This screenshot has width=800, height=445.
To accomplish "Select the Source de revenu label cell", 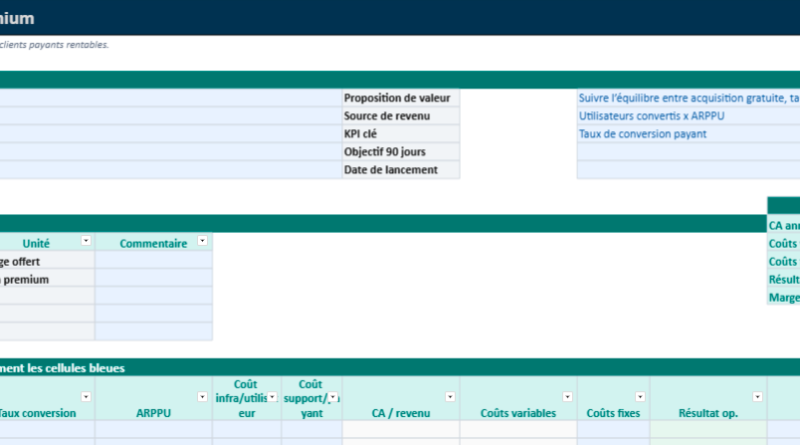I will pos(400,116).
